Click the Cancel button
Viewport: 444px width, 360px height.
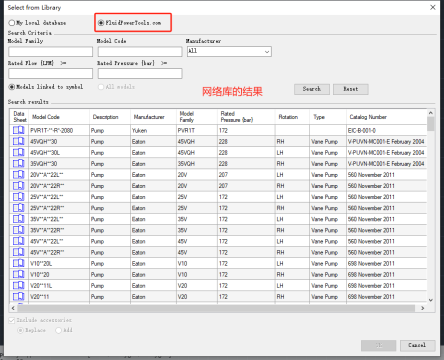coord(417,345)
